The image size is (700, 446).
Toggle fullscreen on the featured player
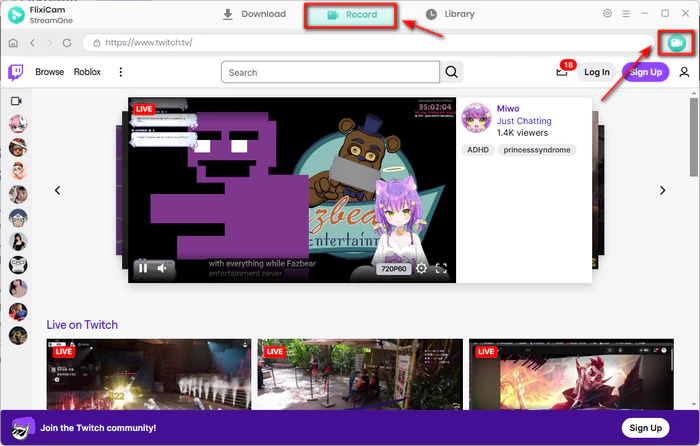click(441, 268)
